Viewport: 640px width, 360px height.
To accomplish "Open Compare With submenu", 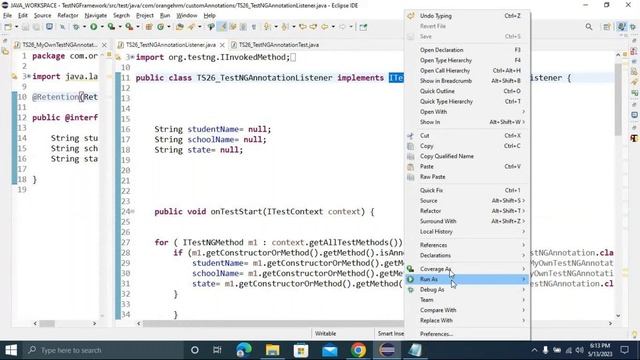I will tap(467, 310).
